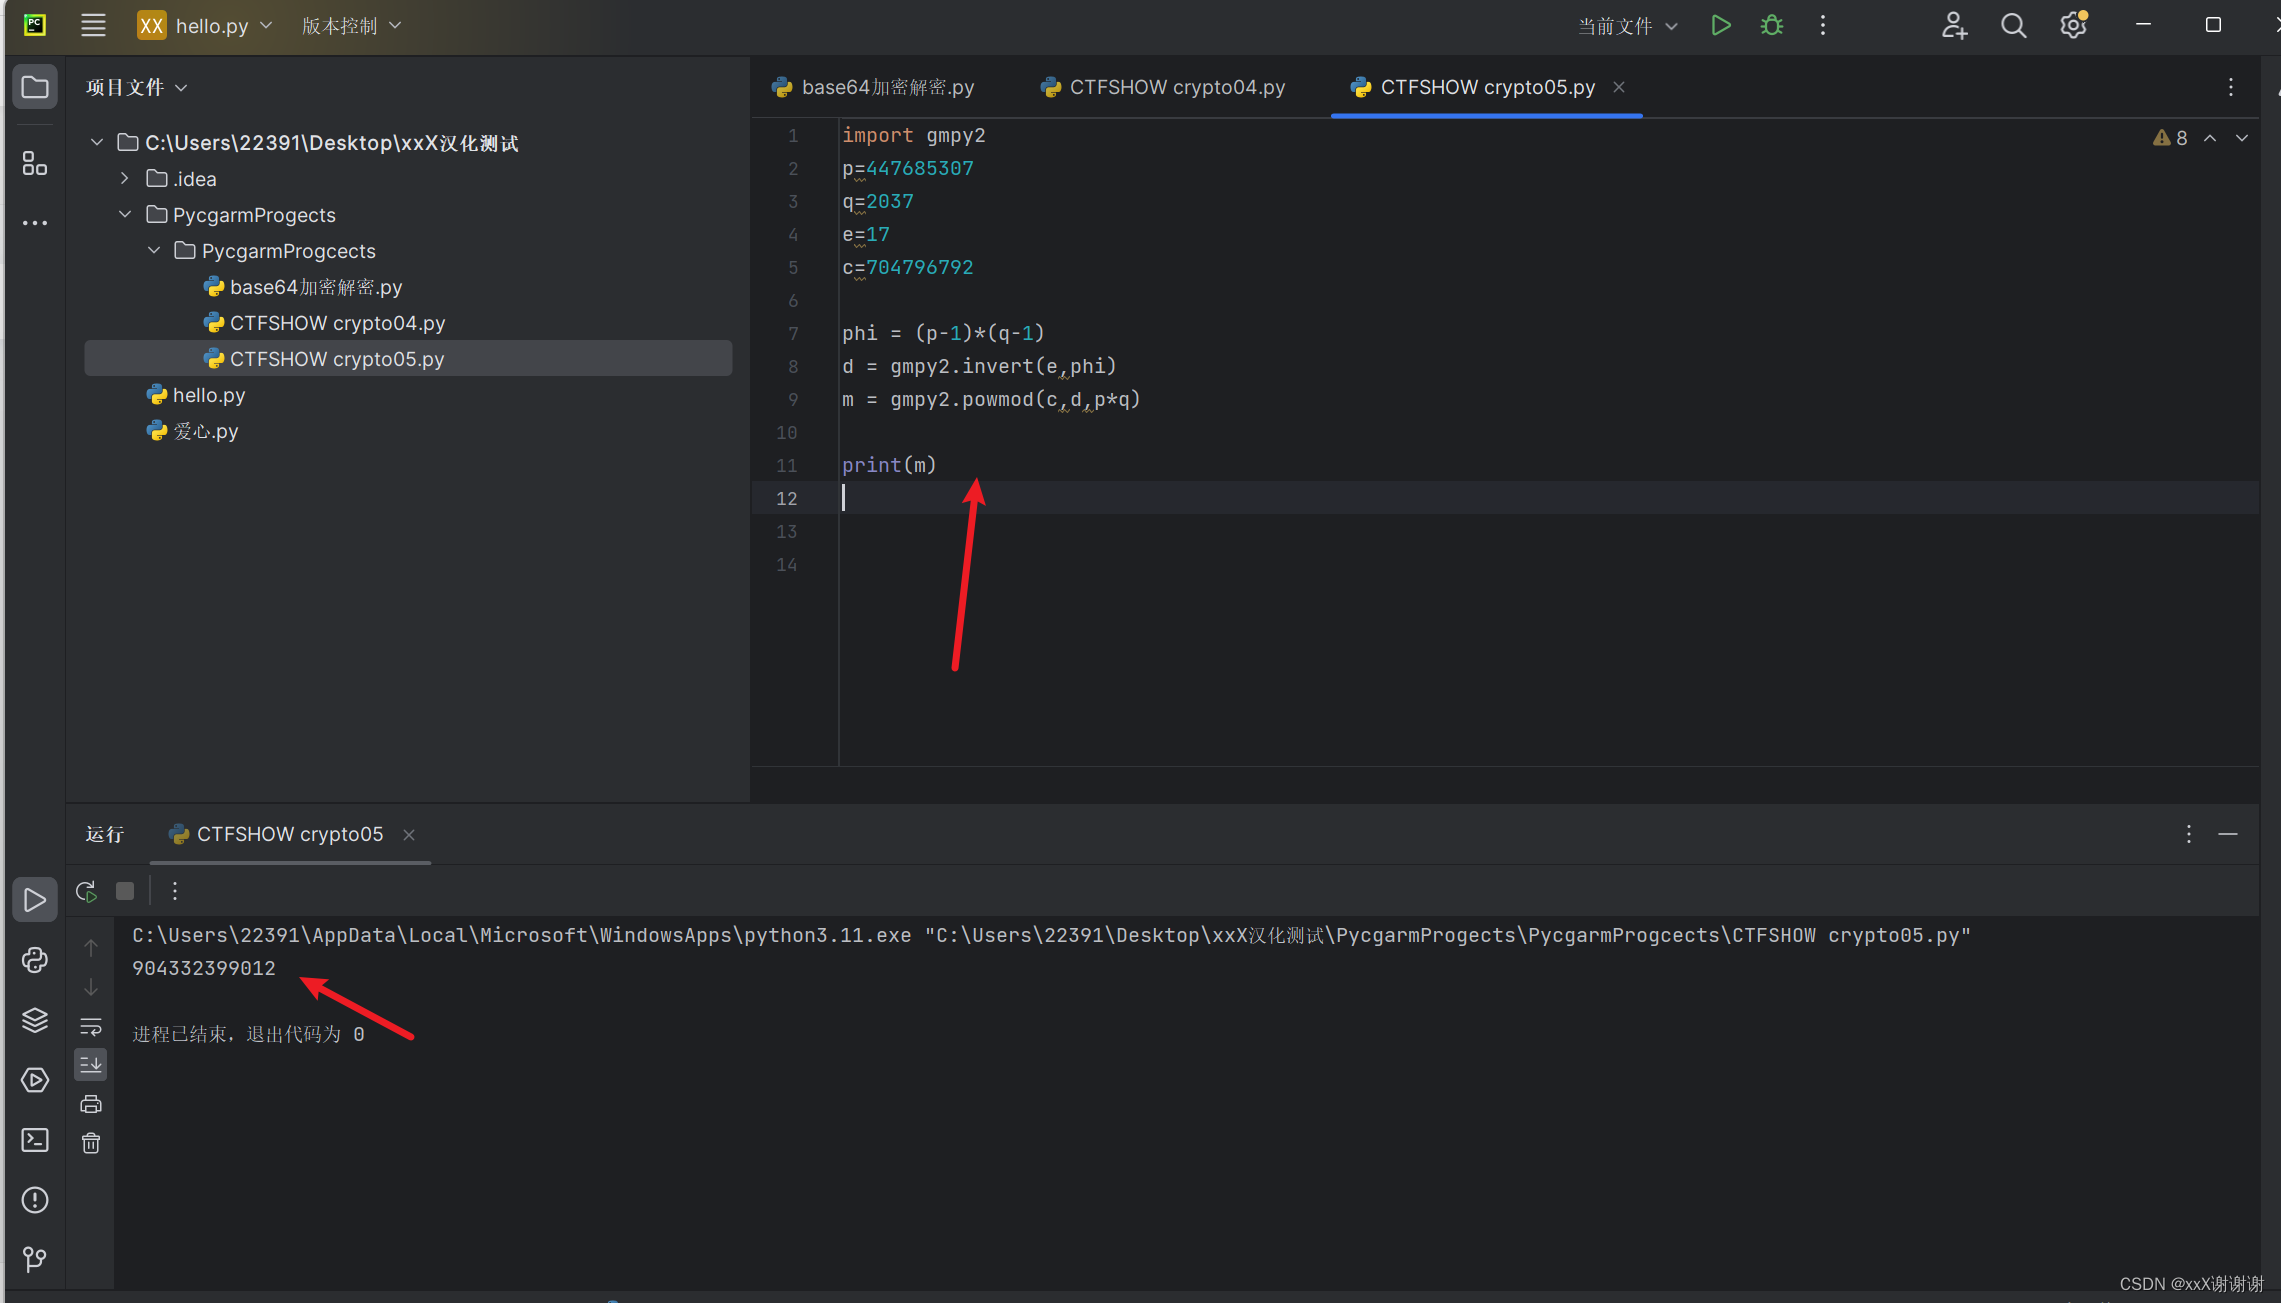Start debugging with the bug icon
Screen dimensions: 2281x1303
(1771, 25)
